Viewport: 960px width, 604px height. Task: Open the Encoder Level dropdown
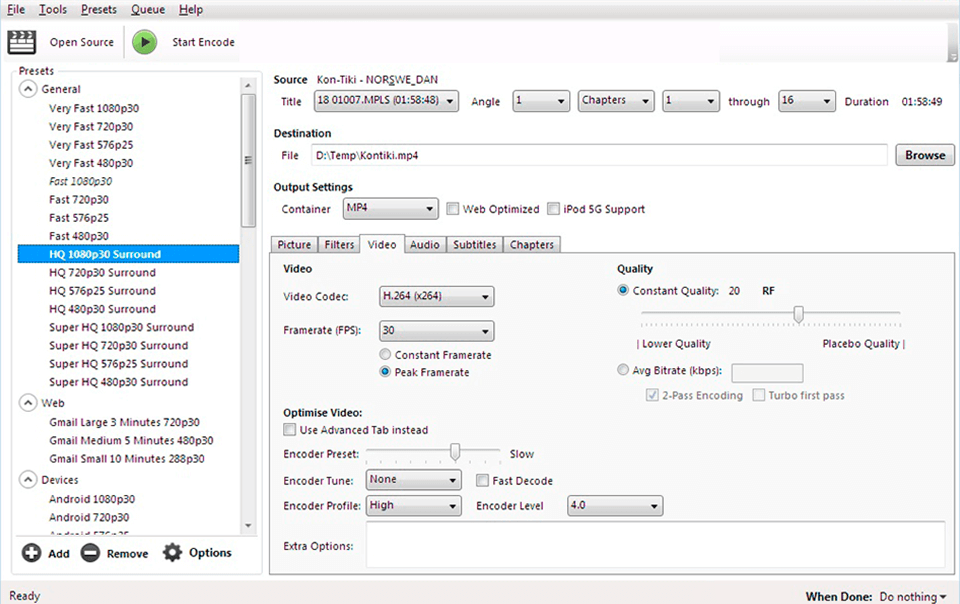click(x=614, y=506)
